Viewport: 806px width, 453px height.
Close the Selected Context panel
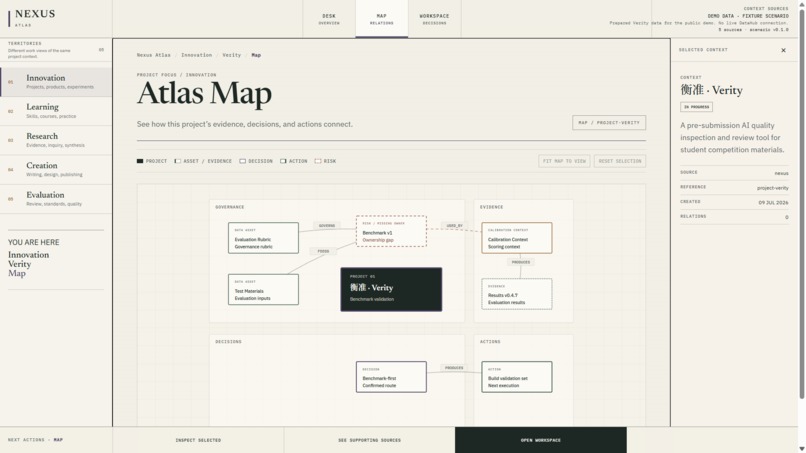783,50
